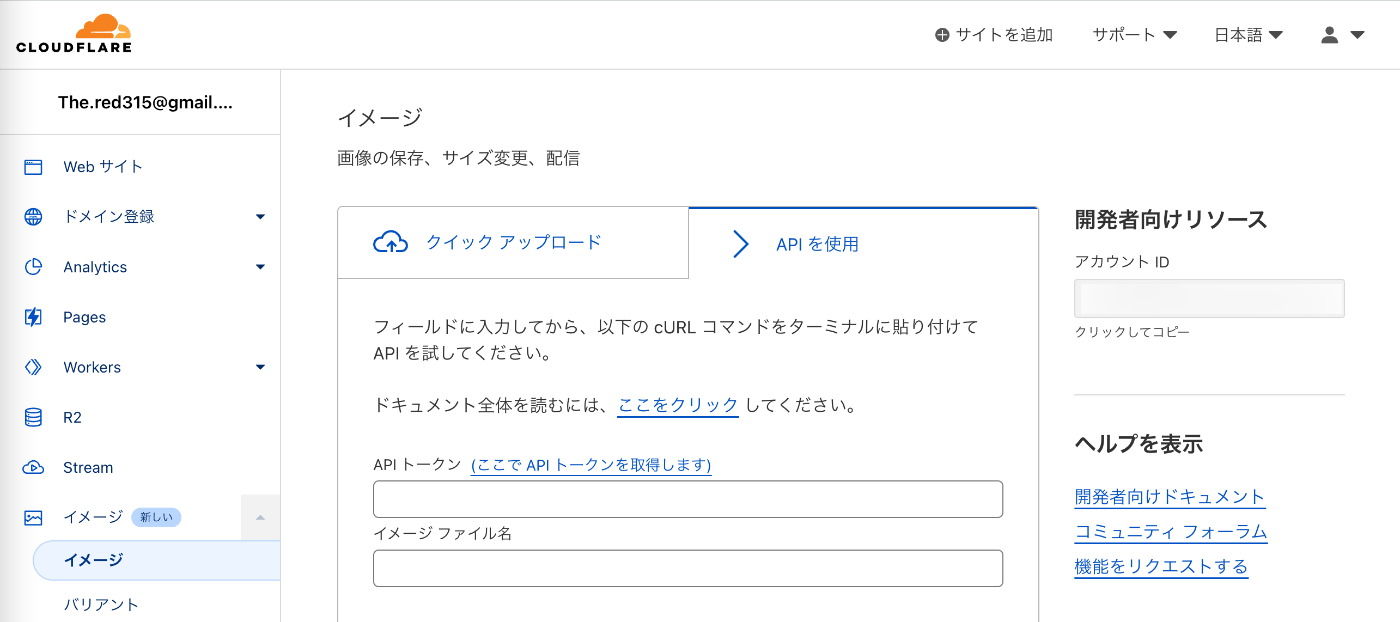Expand the ドメイン登録 dropdown arrow
Screen dimensions: 1400x622
pos(260,217)
